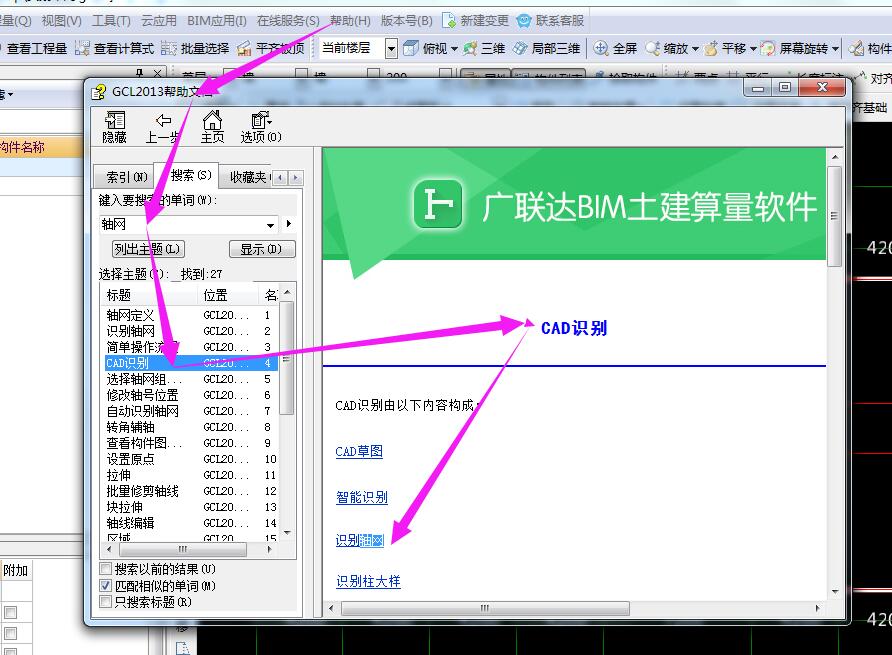Image resolution: width=892 pixels, height=655 pixels.
Task: Select the highlighted CAD识别 topic row
Action: click(x=191, y=362)
